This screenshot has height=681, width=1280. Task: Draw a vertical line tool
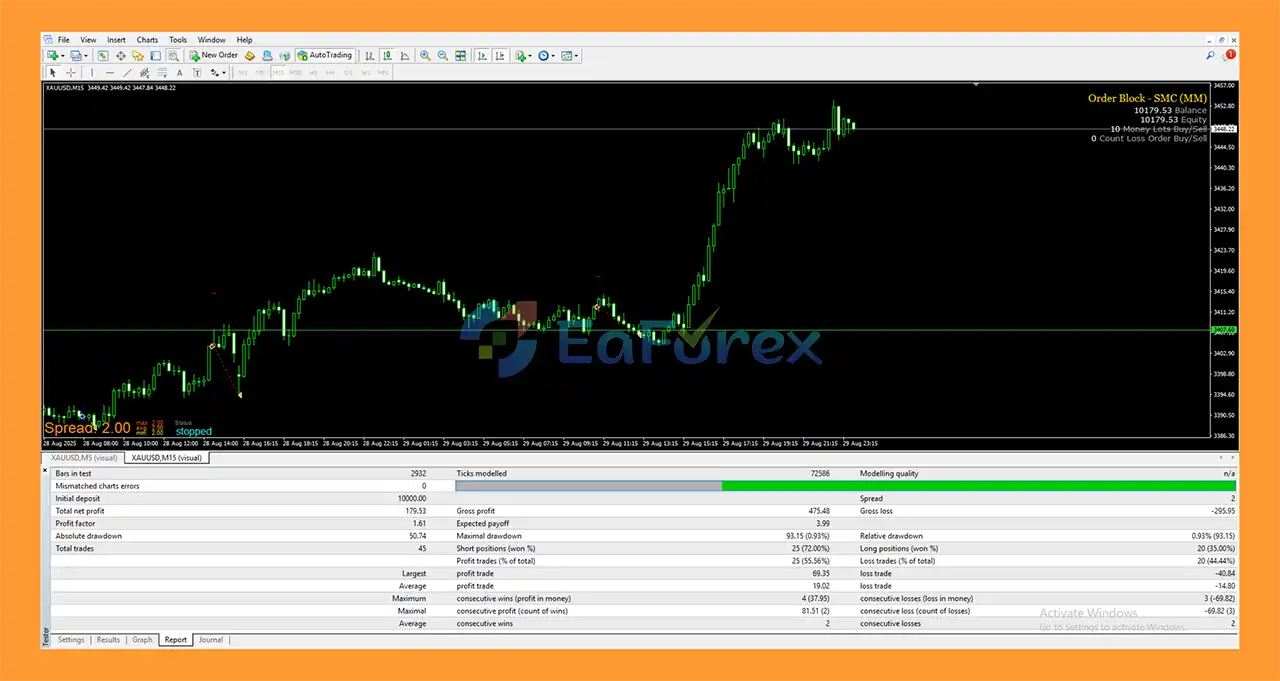(92, 73)
